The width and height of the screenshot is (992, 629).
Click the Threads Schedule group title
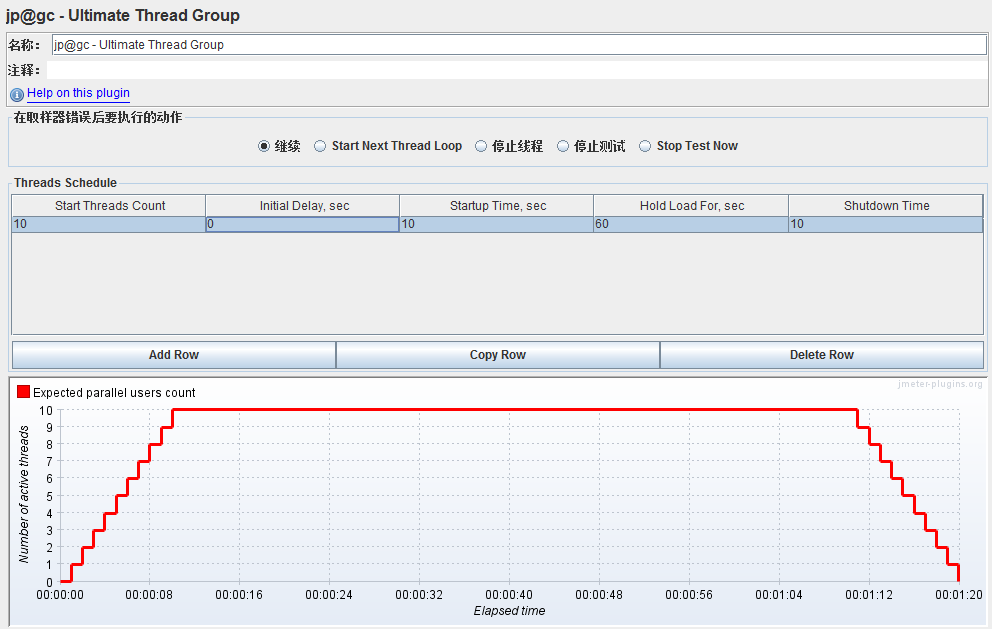[x=65, y=183]
